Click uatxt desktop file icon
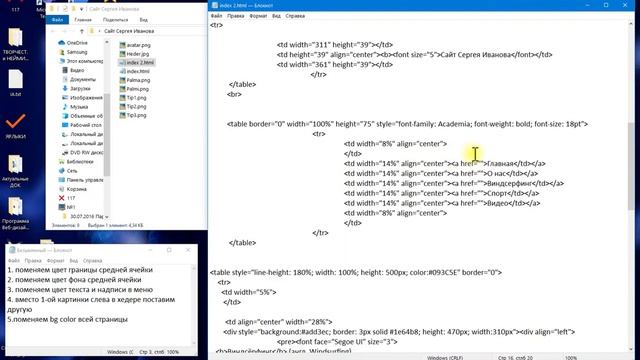 16,83
